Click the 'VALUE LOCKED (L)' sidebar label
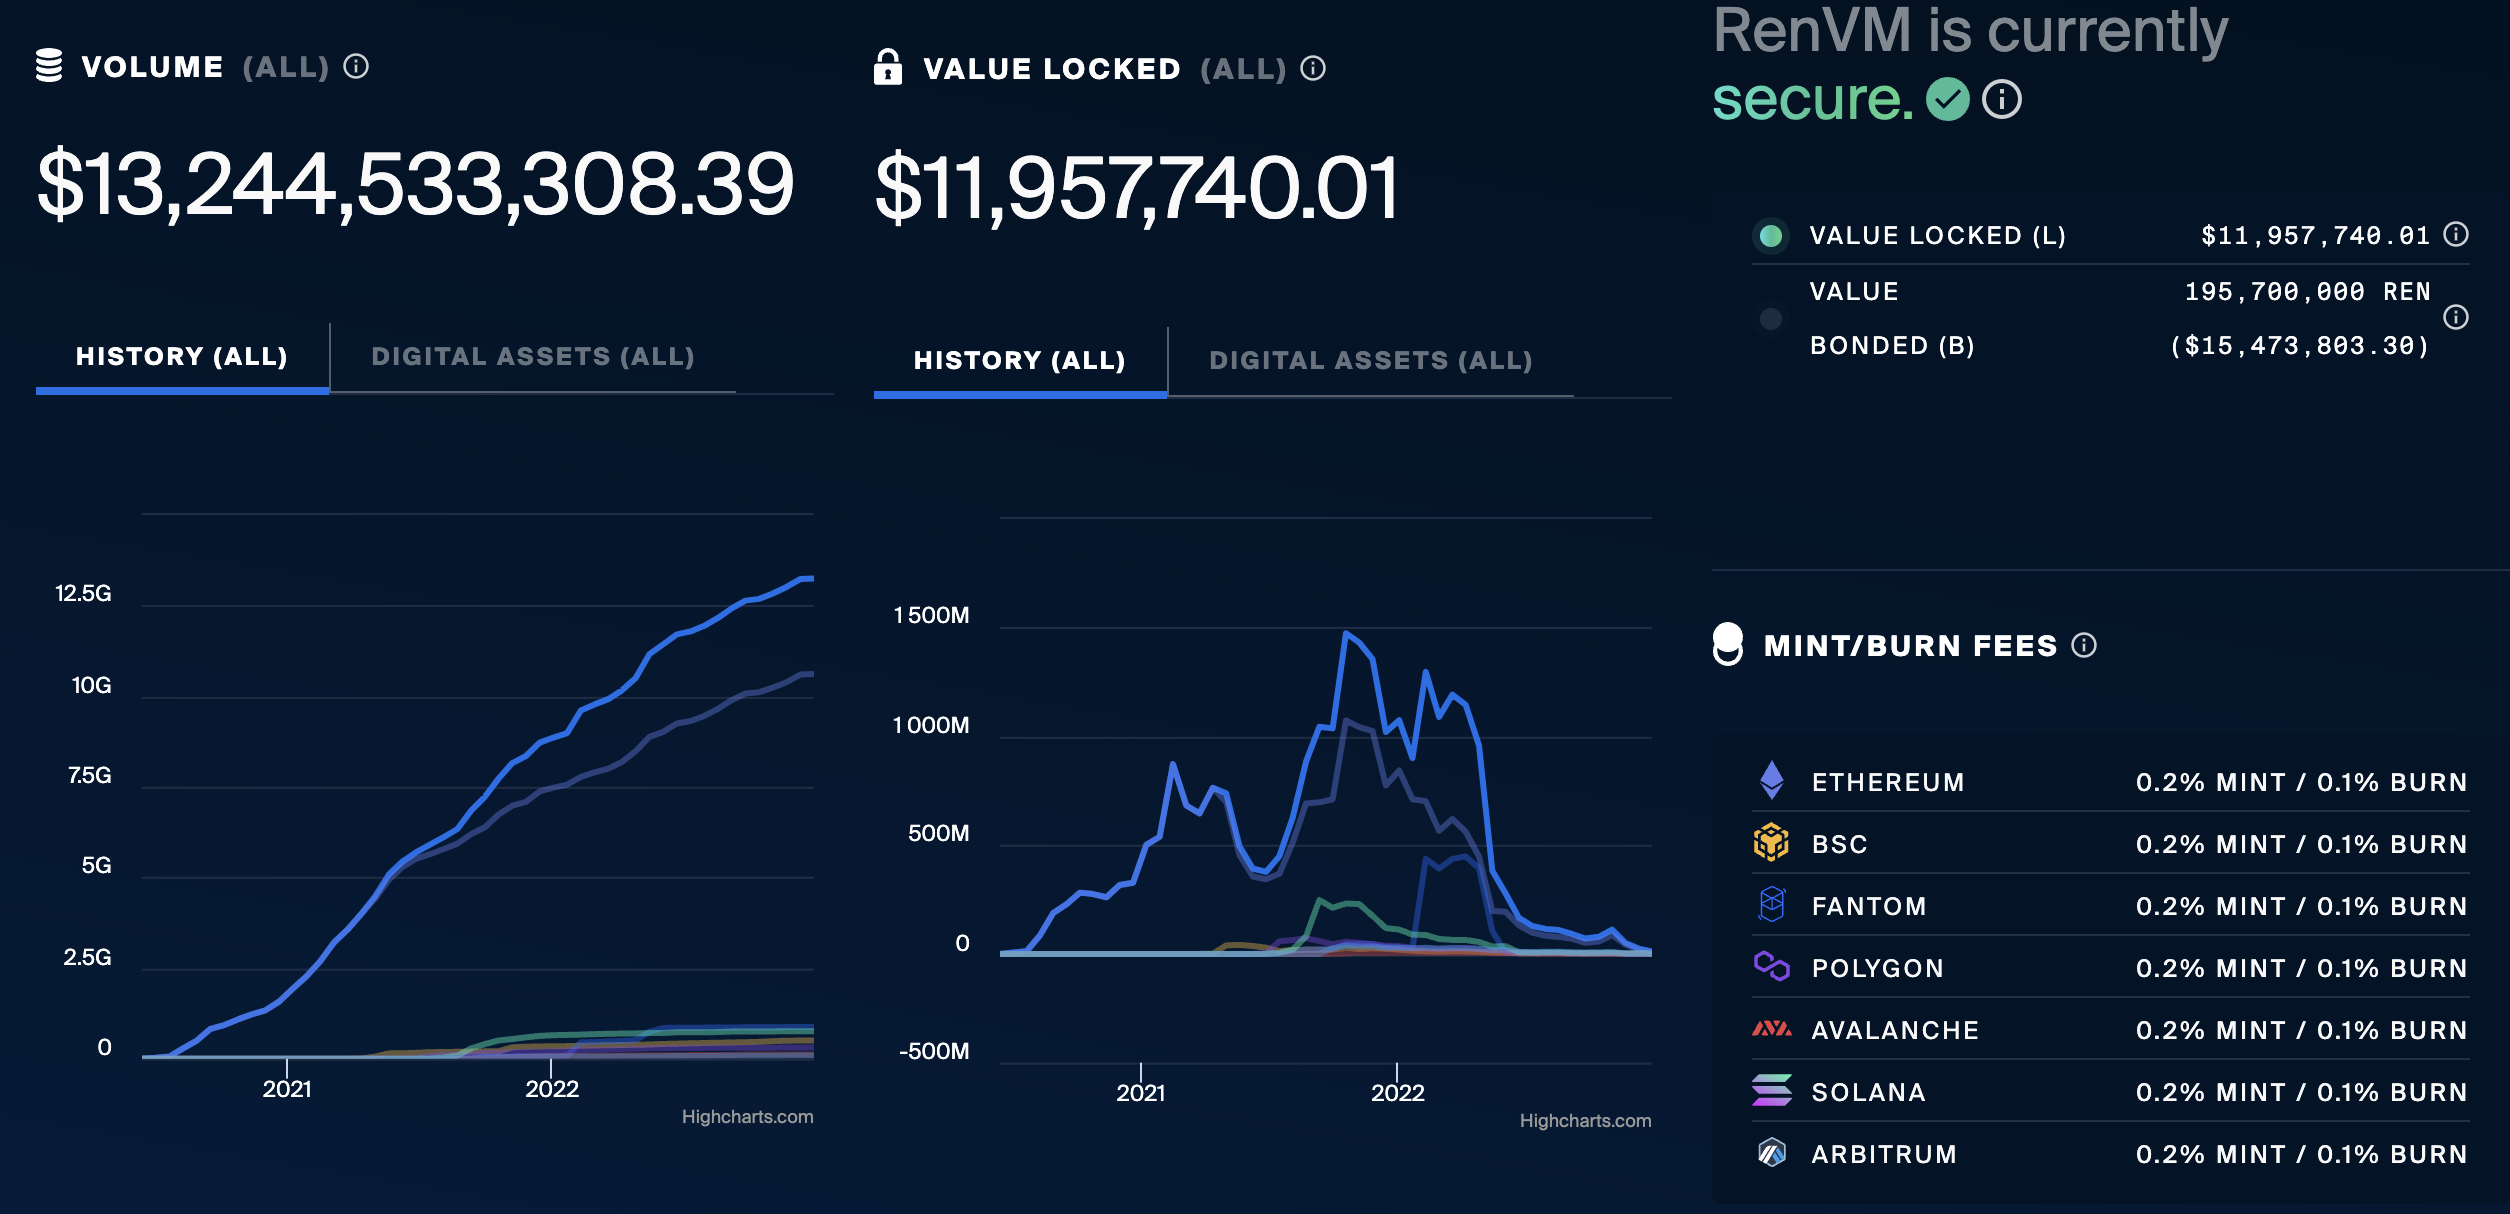The height and width of the screenshot is (1214, 2510). (x=1938, y=236)
